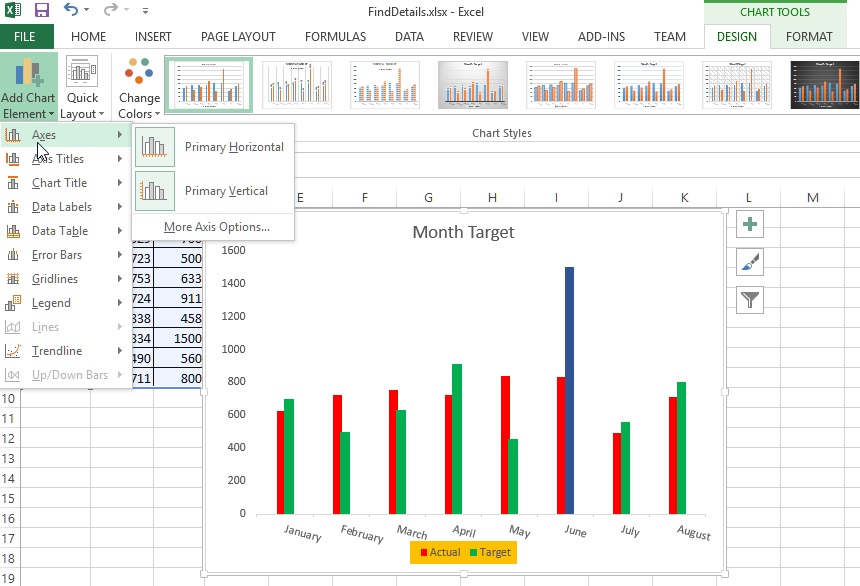Image resolution: width=860 pixels, height=586 pixels.
Task: Switch to the INSERT tab
Action: click(153, 37)
